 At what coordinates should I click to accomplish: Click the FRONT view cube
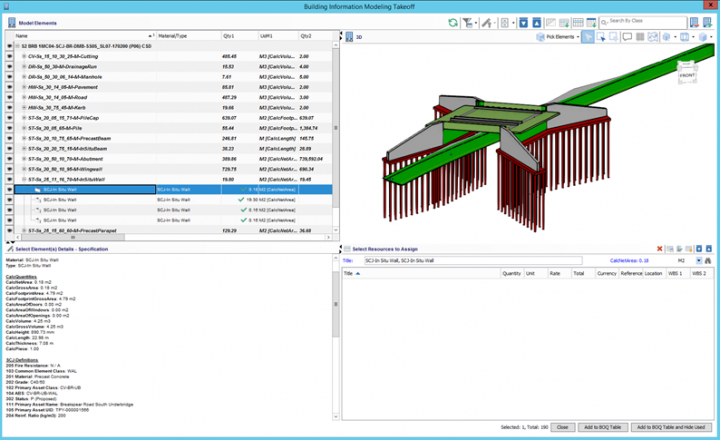point(686,73)
